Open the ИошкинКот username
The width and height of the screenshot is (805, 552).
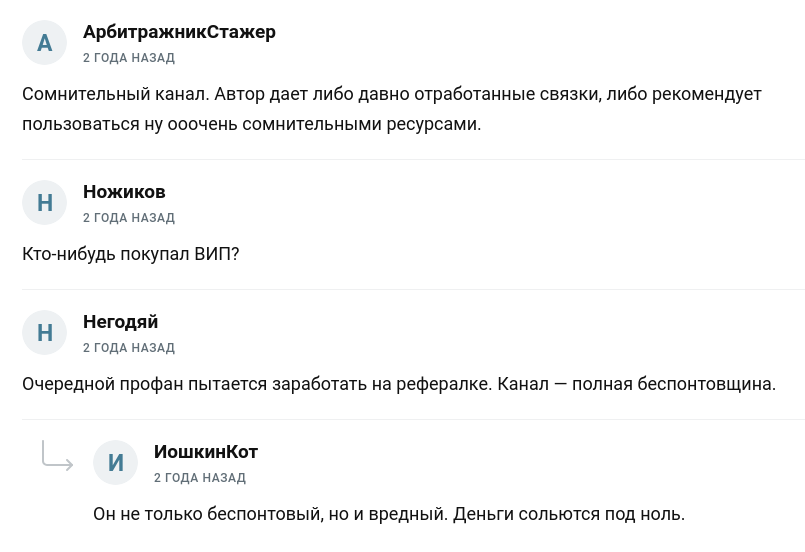coord(206,452)
